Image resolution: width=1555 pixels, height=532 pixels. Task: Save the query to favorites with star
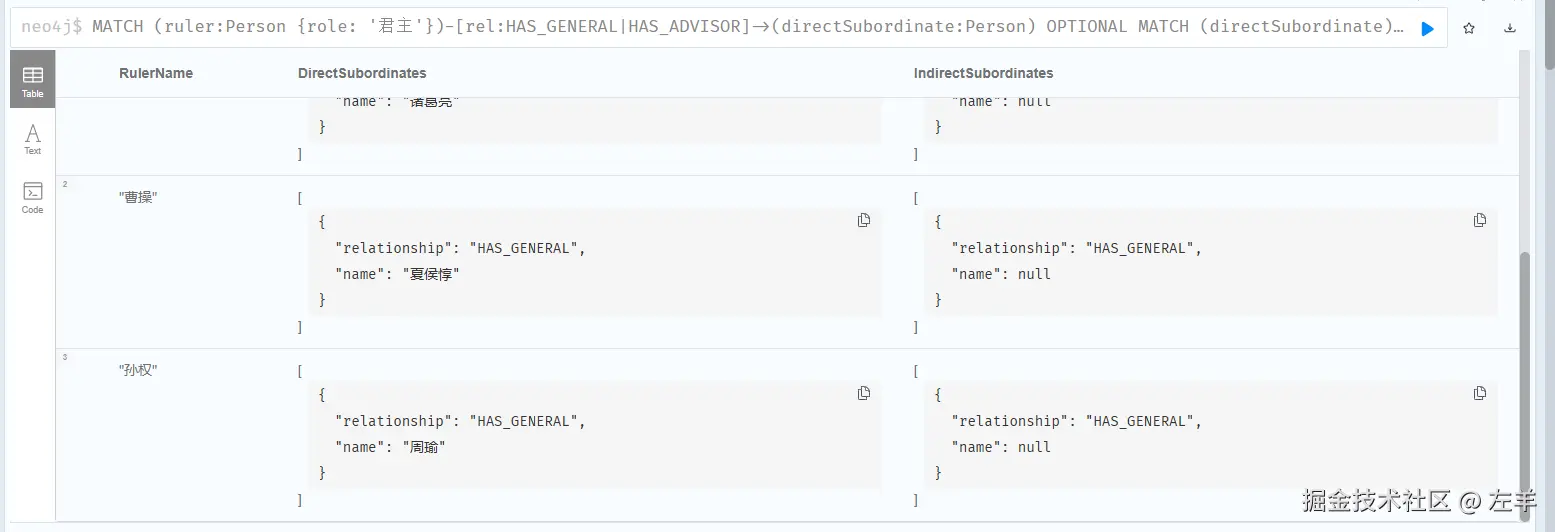[1469, 29]
